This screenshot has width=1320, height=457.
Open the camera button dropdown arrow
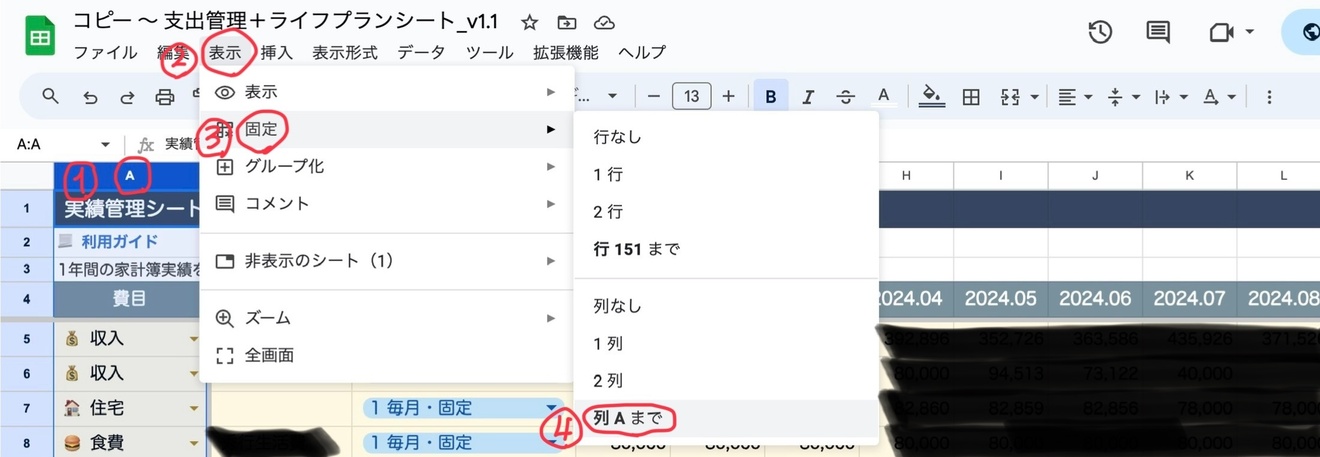(x=1250, y=33)
